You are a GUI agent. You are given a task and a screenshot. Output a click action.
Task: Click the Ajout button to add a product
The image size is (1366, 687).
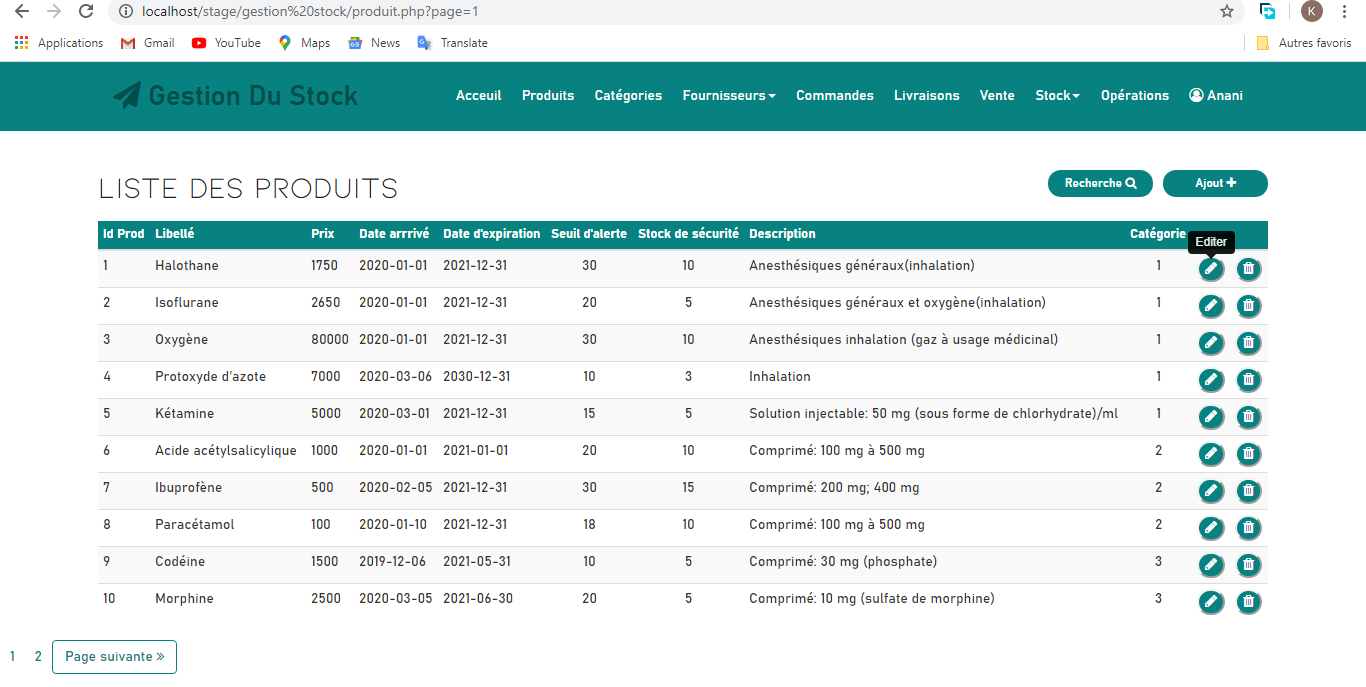[x=1215, y=183]
